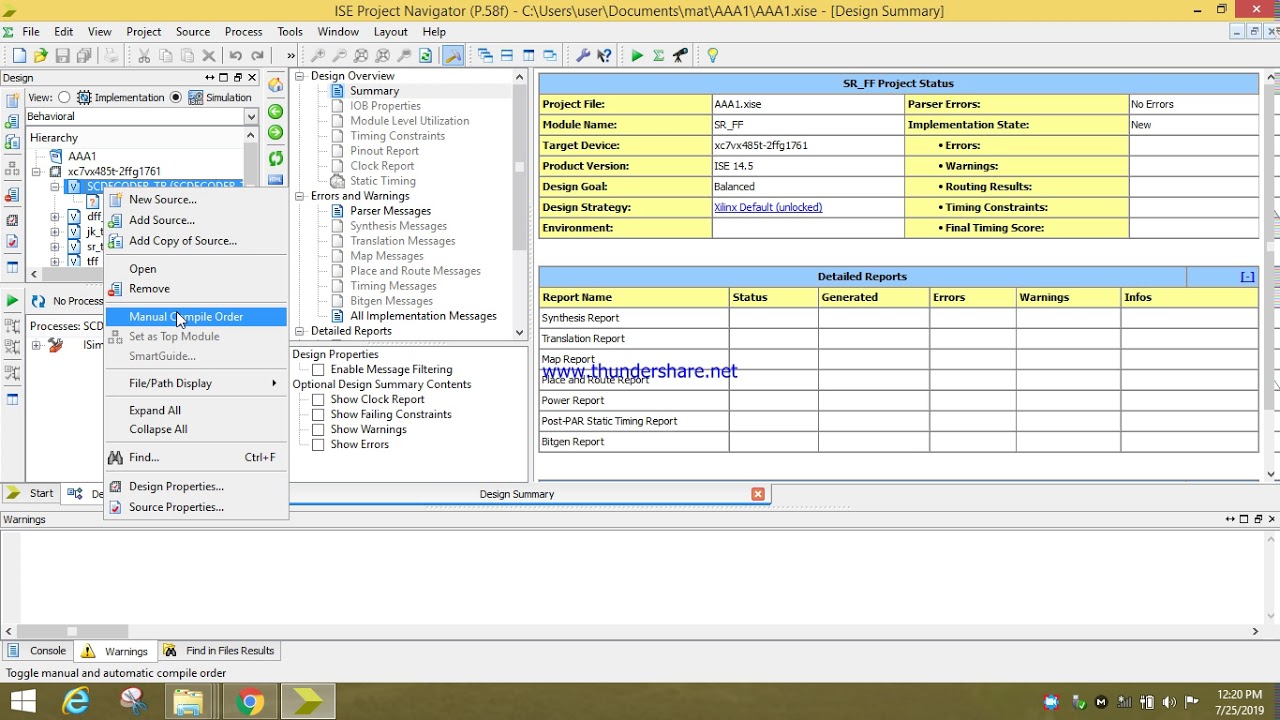The width and height of the screenshot is (1280, 720).
Task: Click the green Back arrow icon
Action: (x=276, y=111)
